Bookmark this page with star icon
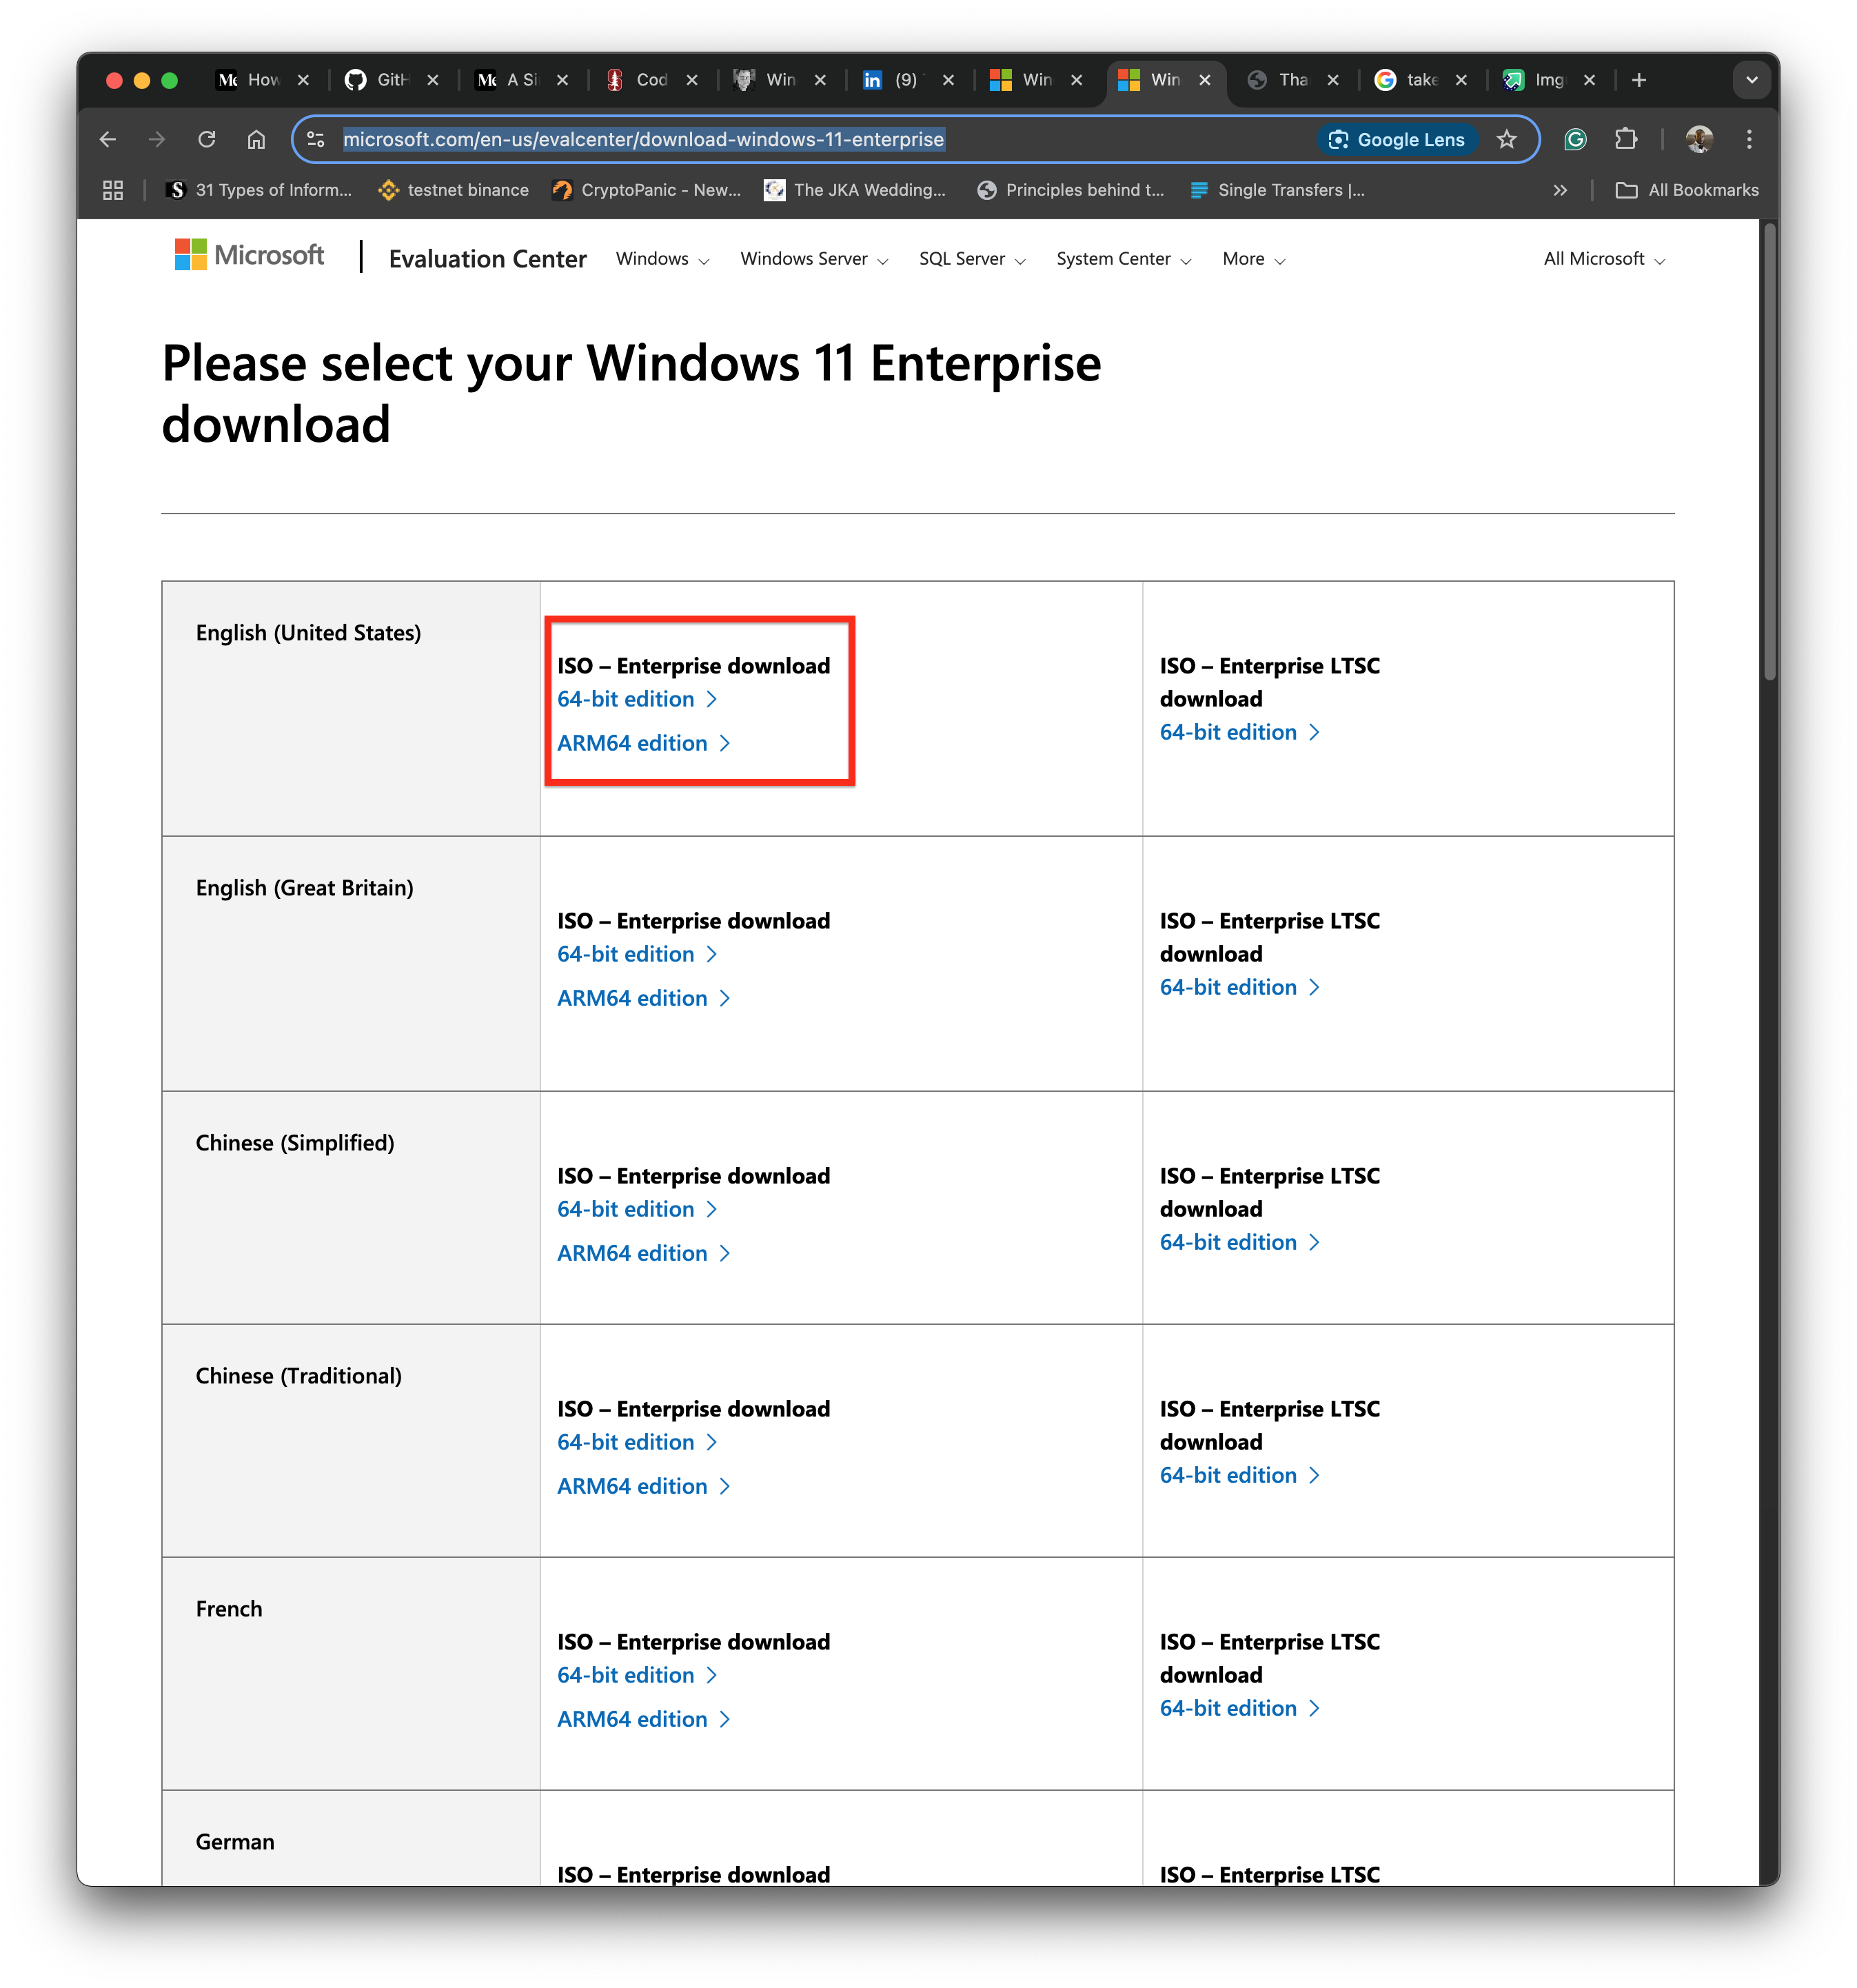Viewport: 1857px width, 1988px height. pos(1506,139)
